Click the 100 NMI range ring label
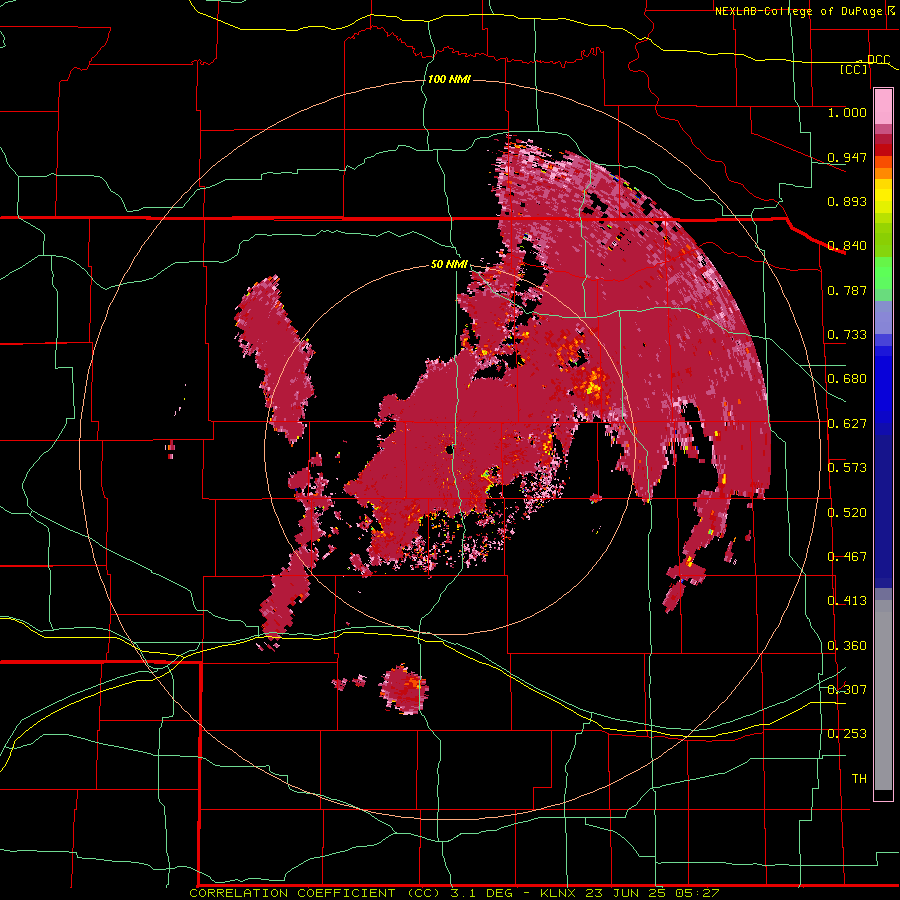The height and width of the screenshot is (900, 900). click(x=449, y=79)
